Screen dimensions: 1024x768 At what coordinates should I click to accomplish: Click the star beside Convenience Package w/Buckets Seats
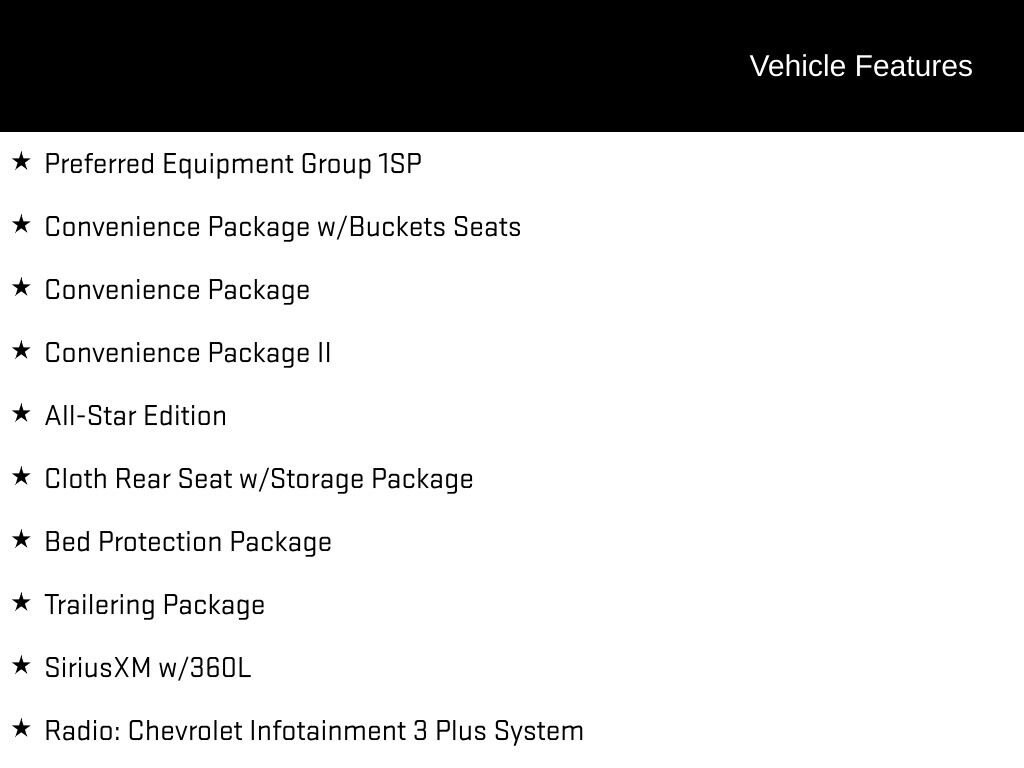point(21,224)
